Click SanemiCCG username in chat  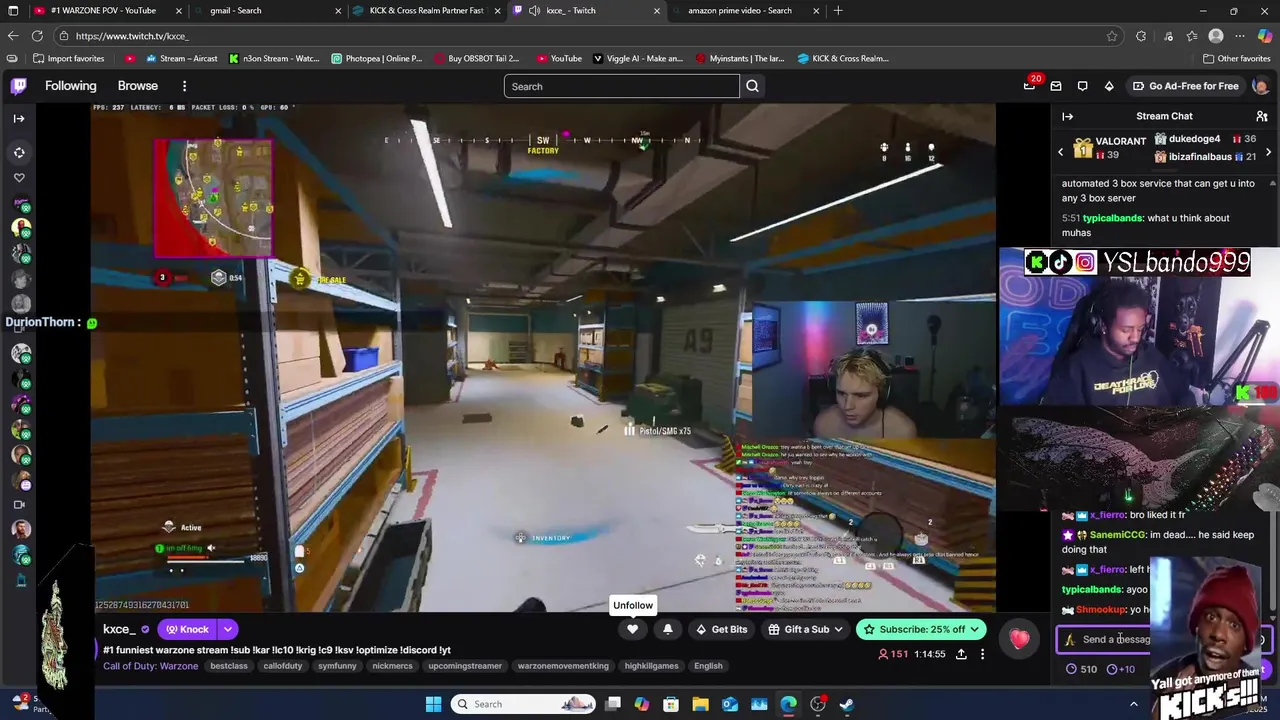click(1117, 535)
